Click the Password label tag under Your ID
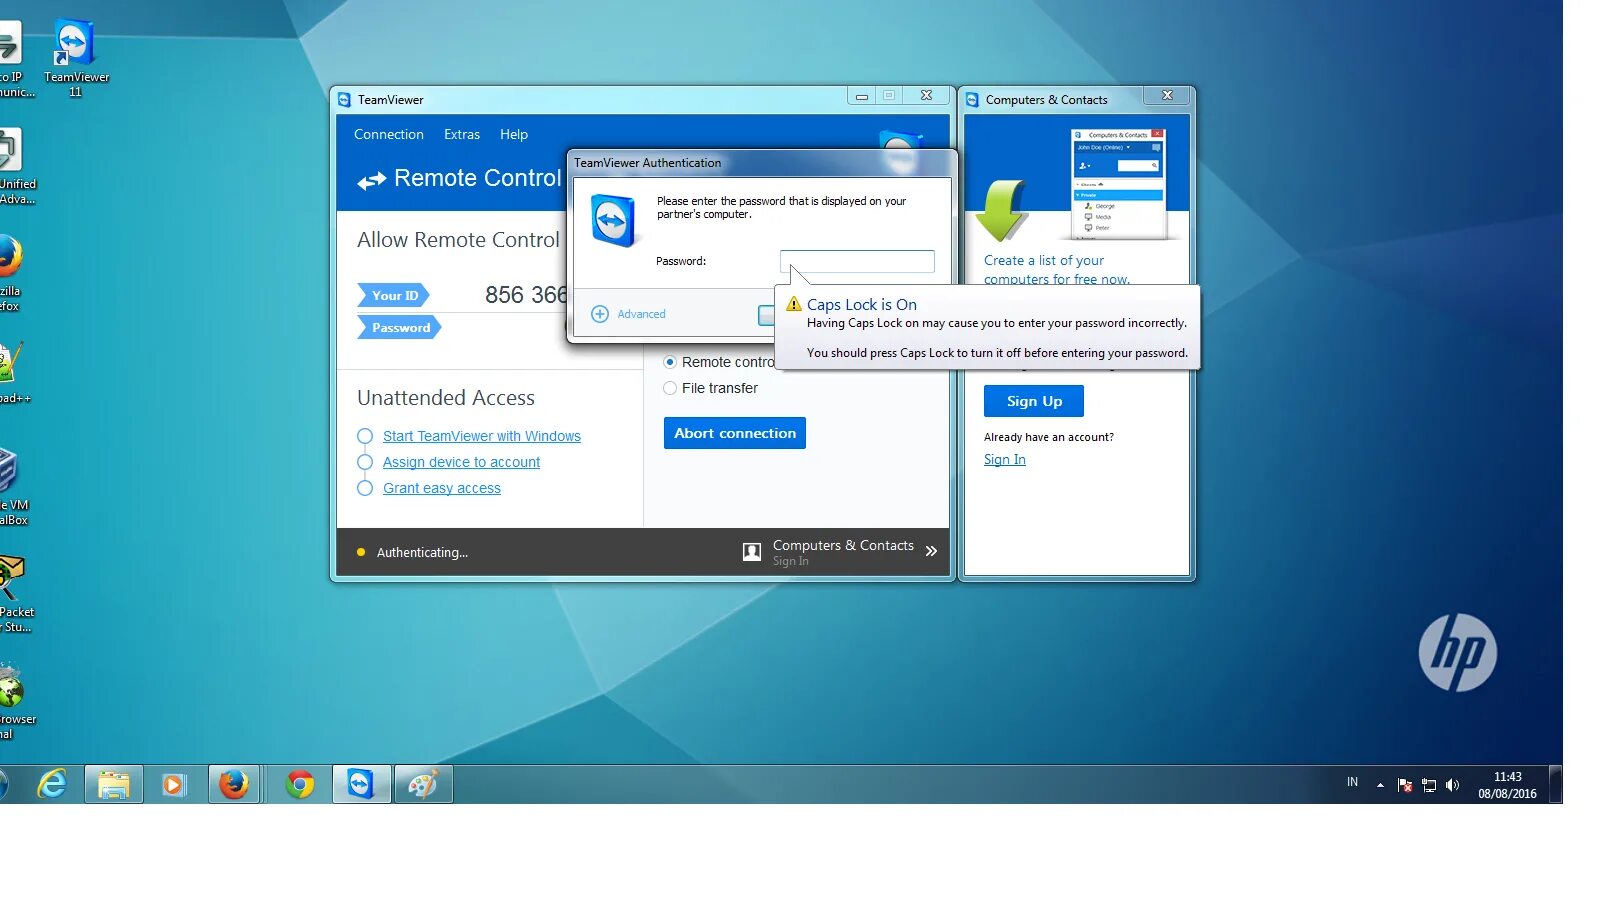The image size is (1600, 900). (x=400, y=327)
